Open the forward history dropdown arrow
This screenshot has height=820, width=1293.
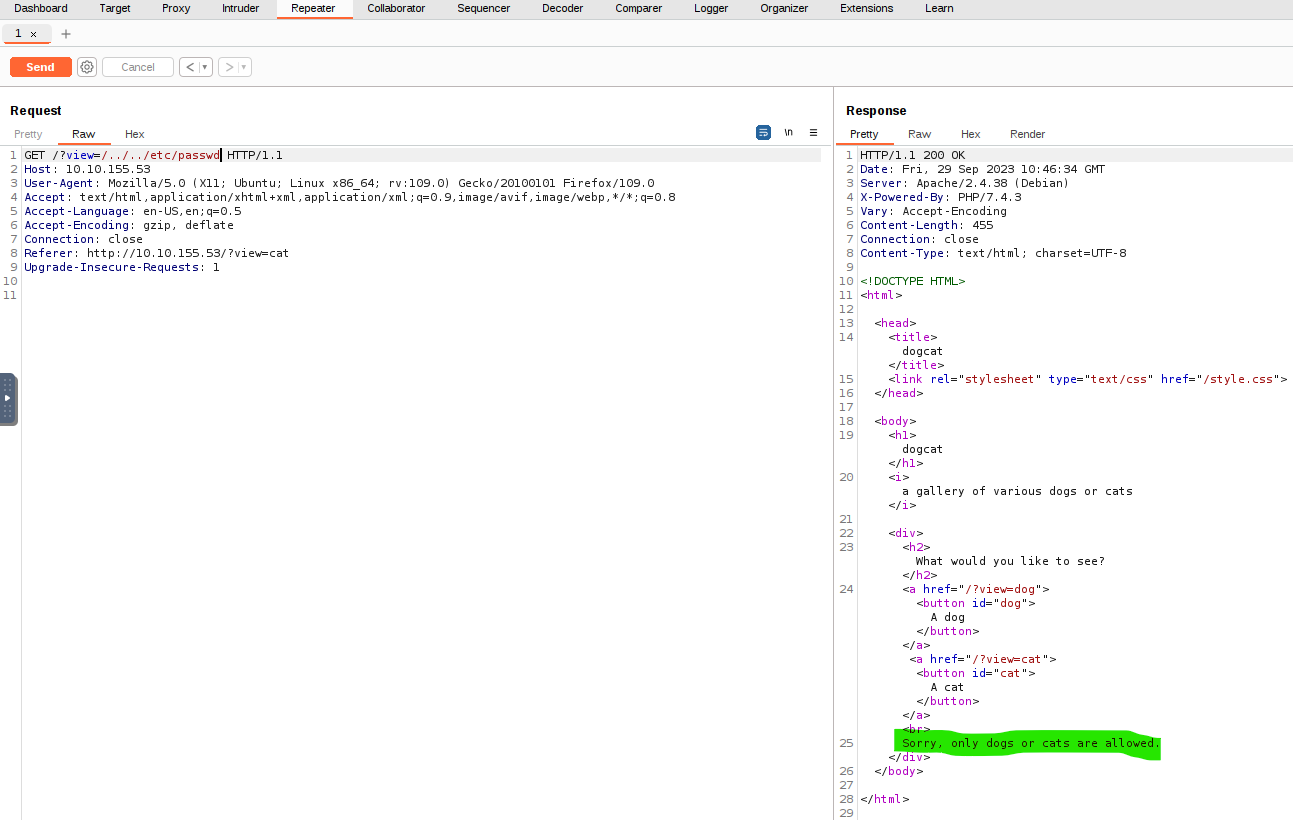coord(244,67)
